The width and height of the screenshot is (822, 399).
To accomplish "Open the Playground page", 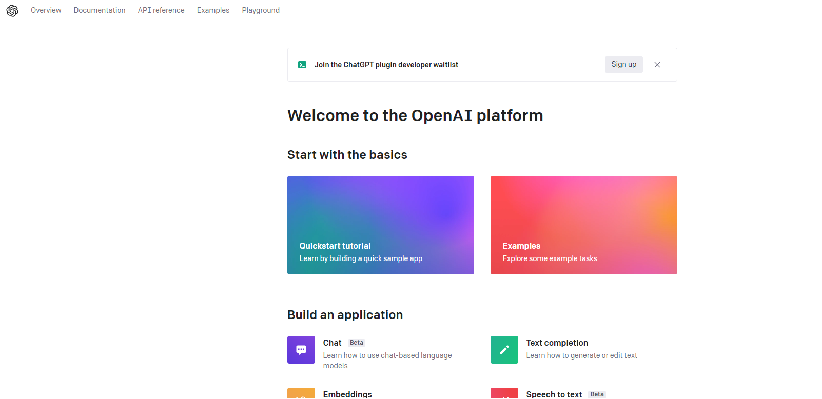I will [x=261, y=10].
